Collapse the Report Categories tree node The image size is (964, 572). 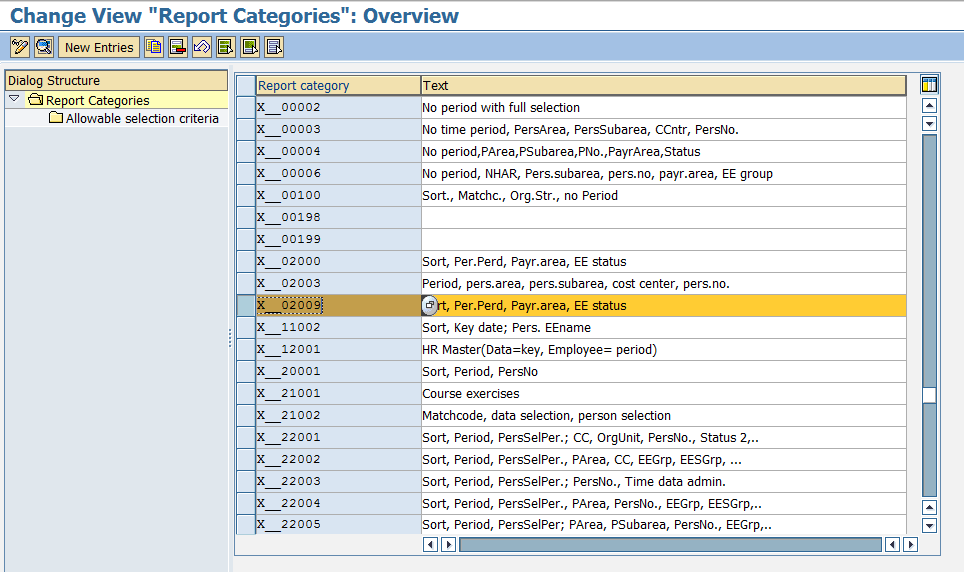point(15,98)
